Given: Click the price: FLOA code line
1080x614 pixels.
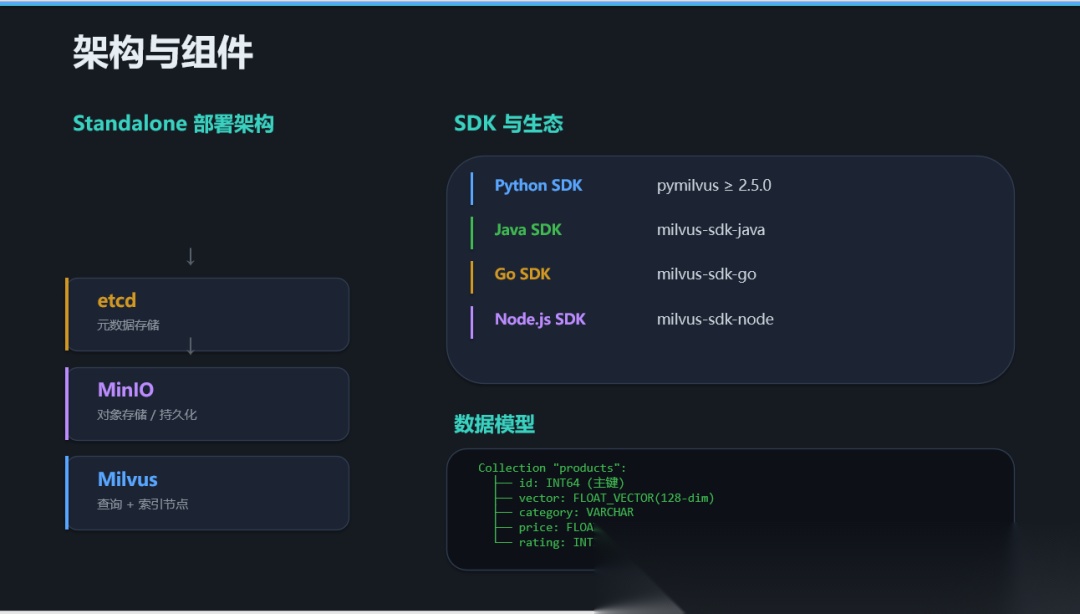Looking at the screenshot, I should click(x=556, y=527).
